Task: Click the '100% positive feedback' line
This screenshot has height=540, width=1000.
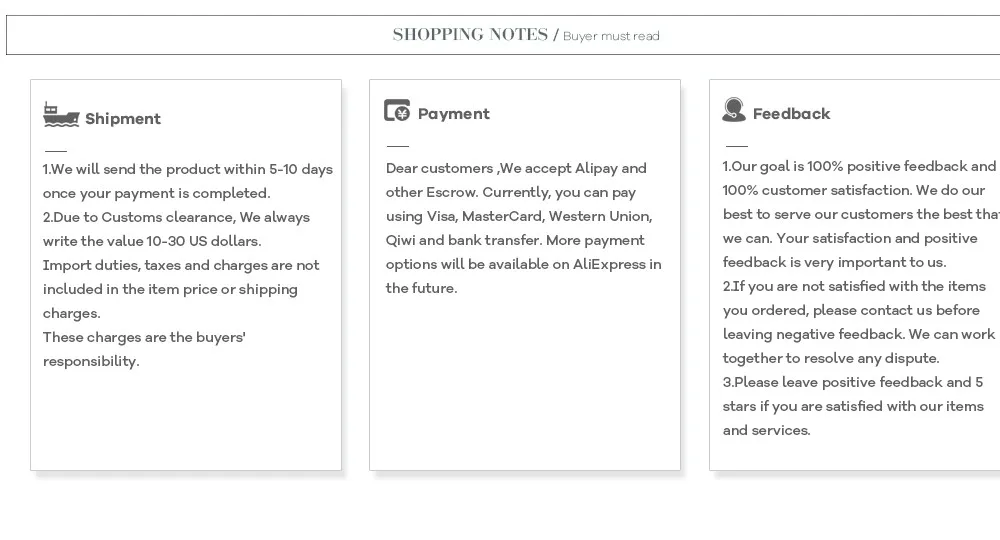Action: [x=858, y=166]
